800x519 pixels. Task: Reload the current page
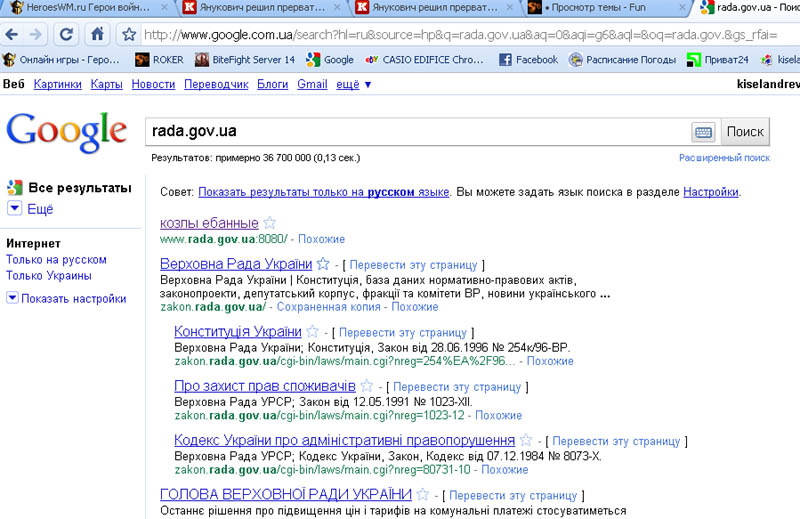click(x=67, y=34)
